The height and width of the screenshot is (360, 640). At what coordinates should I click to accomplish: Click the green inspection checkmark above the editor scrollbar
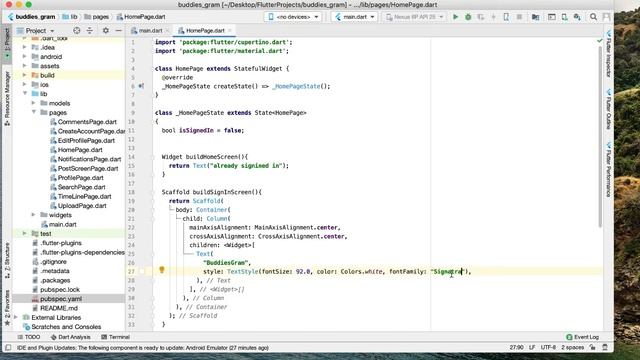click(x=600, y=41)
